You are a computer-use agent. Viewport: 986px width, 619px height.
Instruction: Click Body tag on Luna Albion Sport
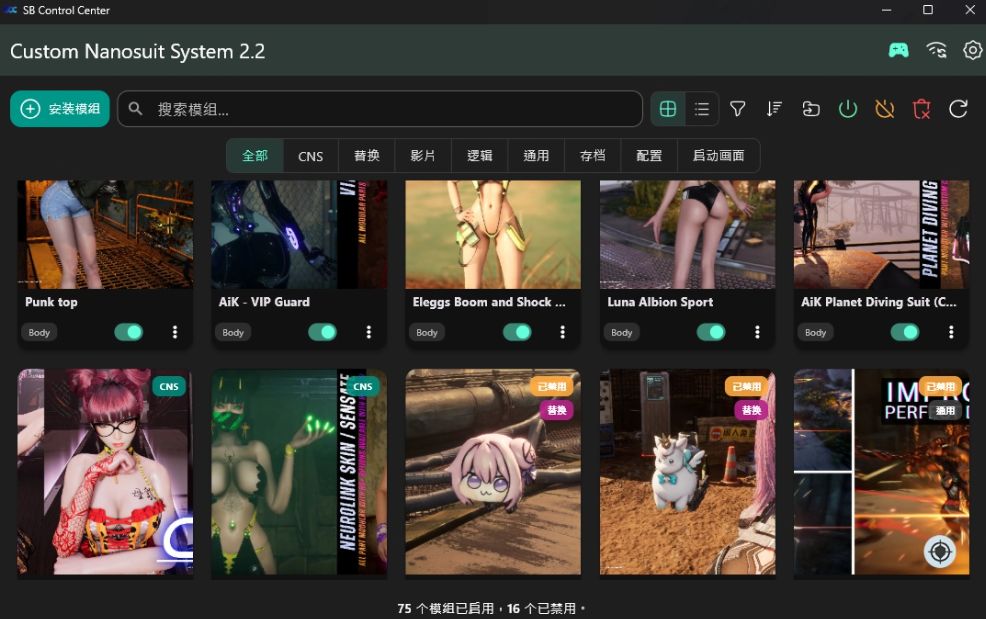pyautogui.click(x=621, y=332)
